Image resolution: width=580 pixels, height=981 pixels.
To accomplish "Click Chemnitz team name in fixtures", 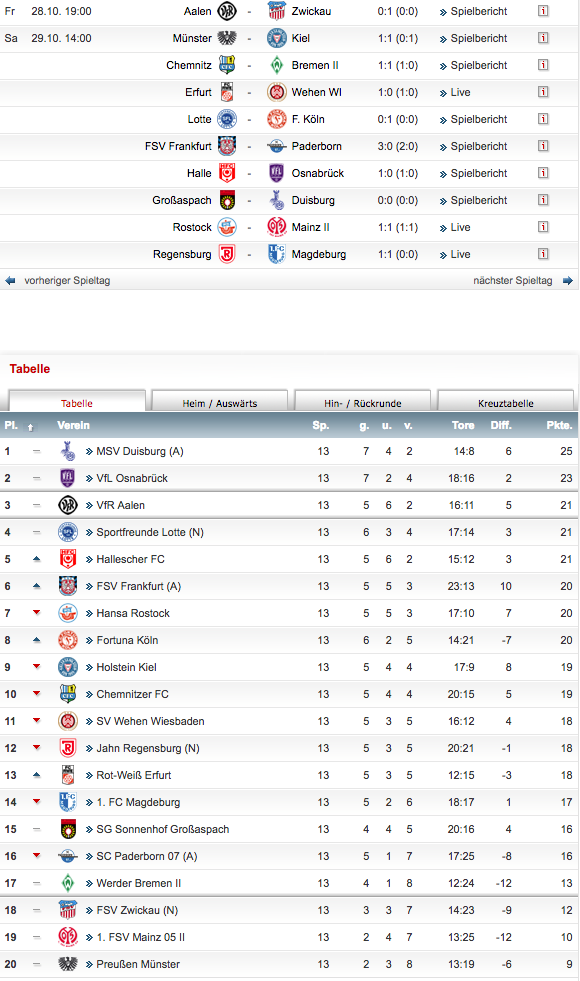I will coord(189,65).
